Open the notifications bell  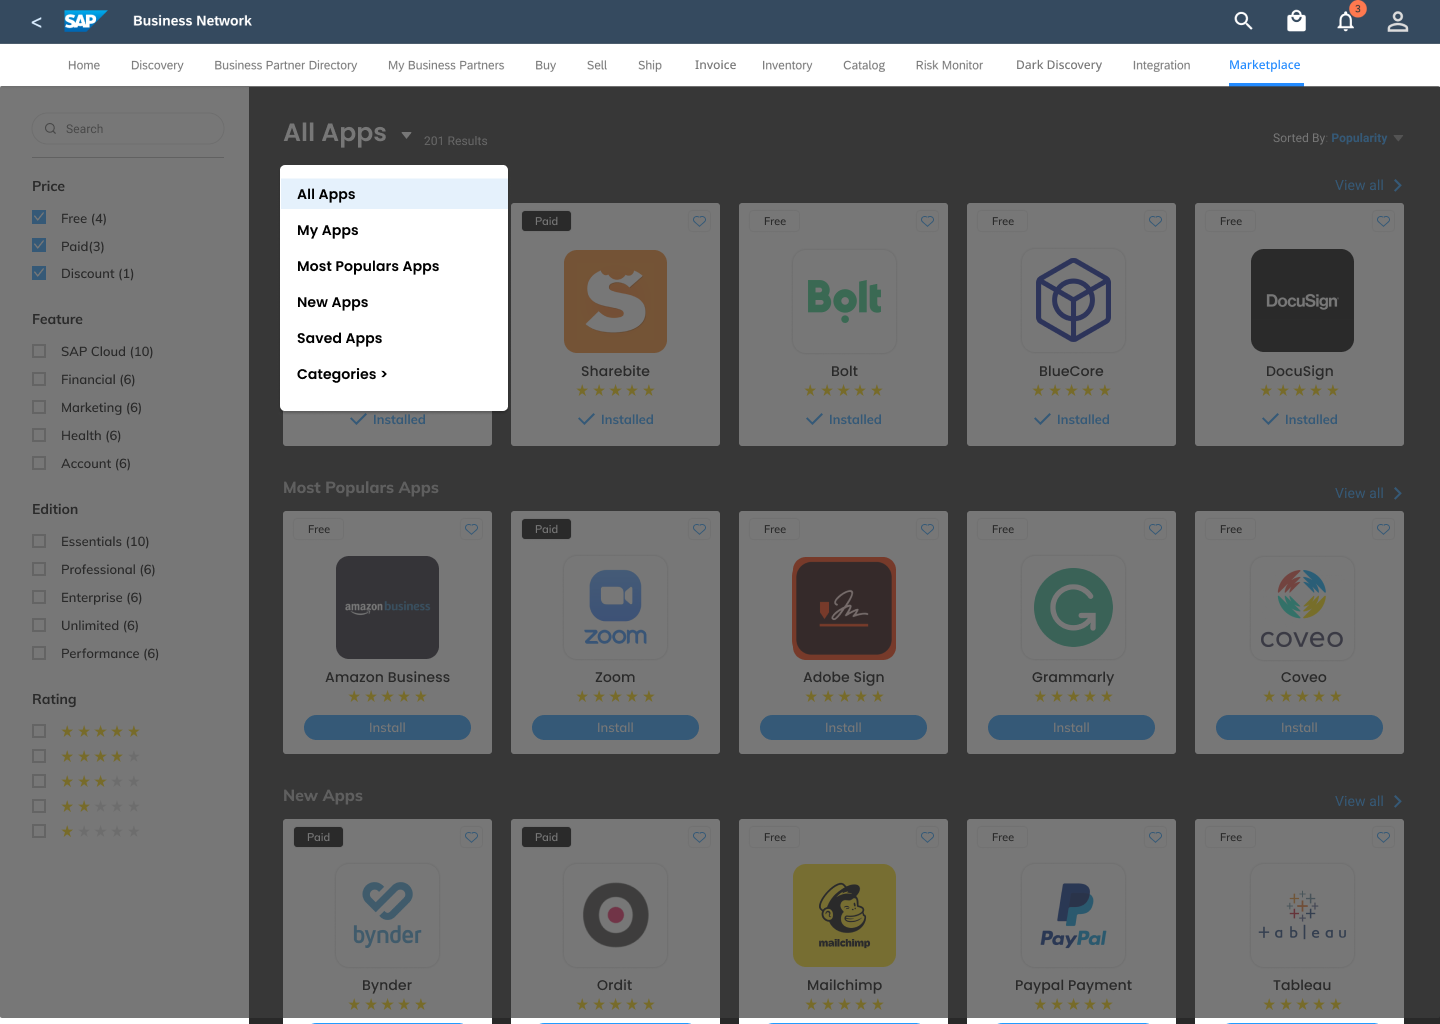click(x=1346, y=21)
